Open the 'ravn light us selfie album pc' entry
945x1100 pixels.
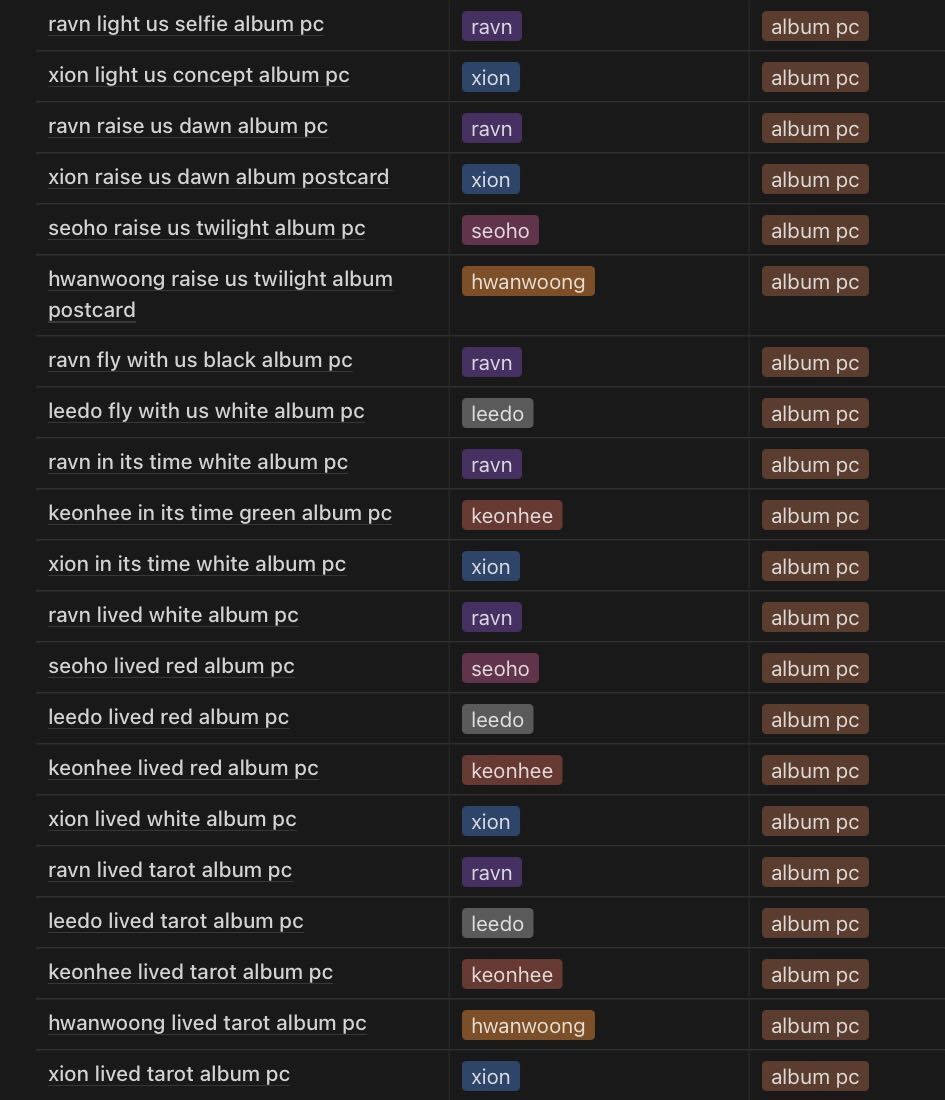coord(186,24)
